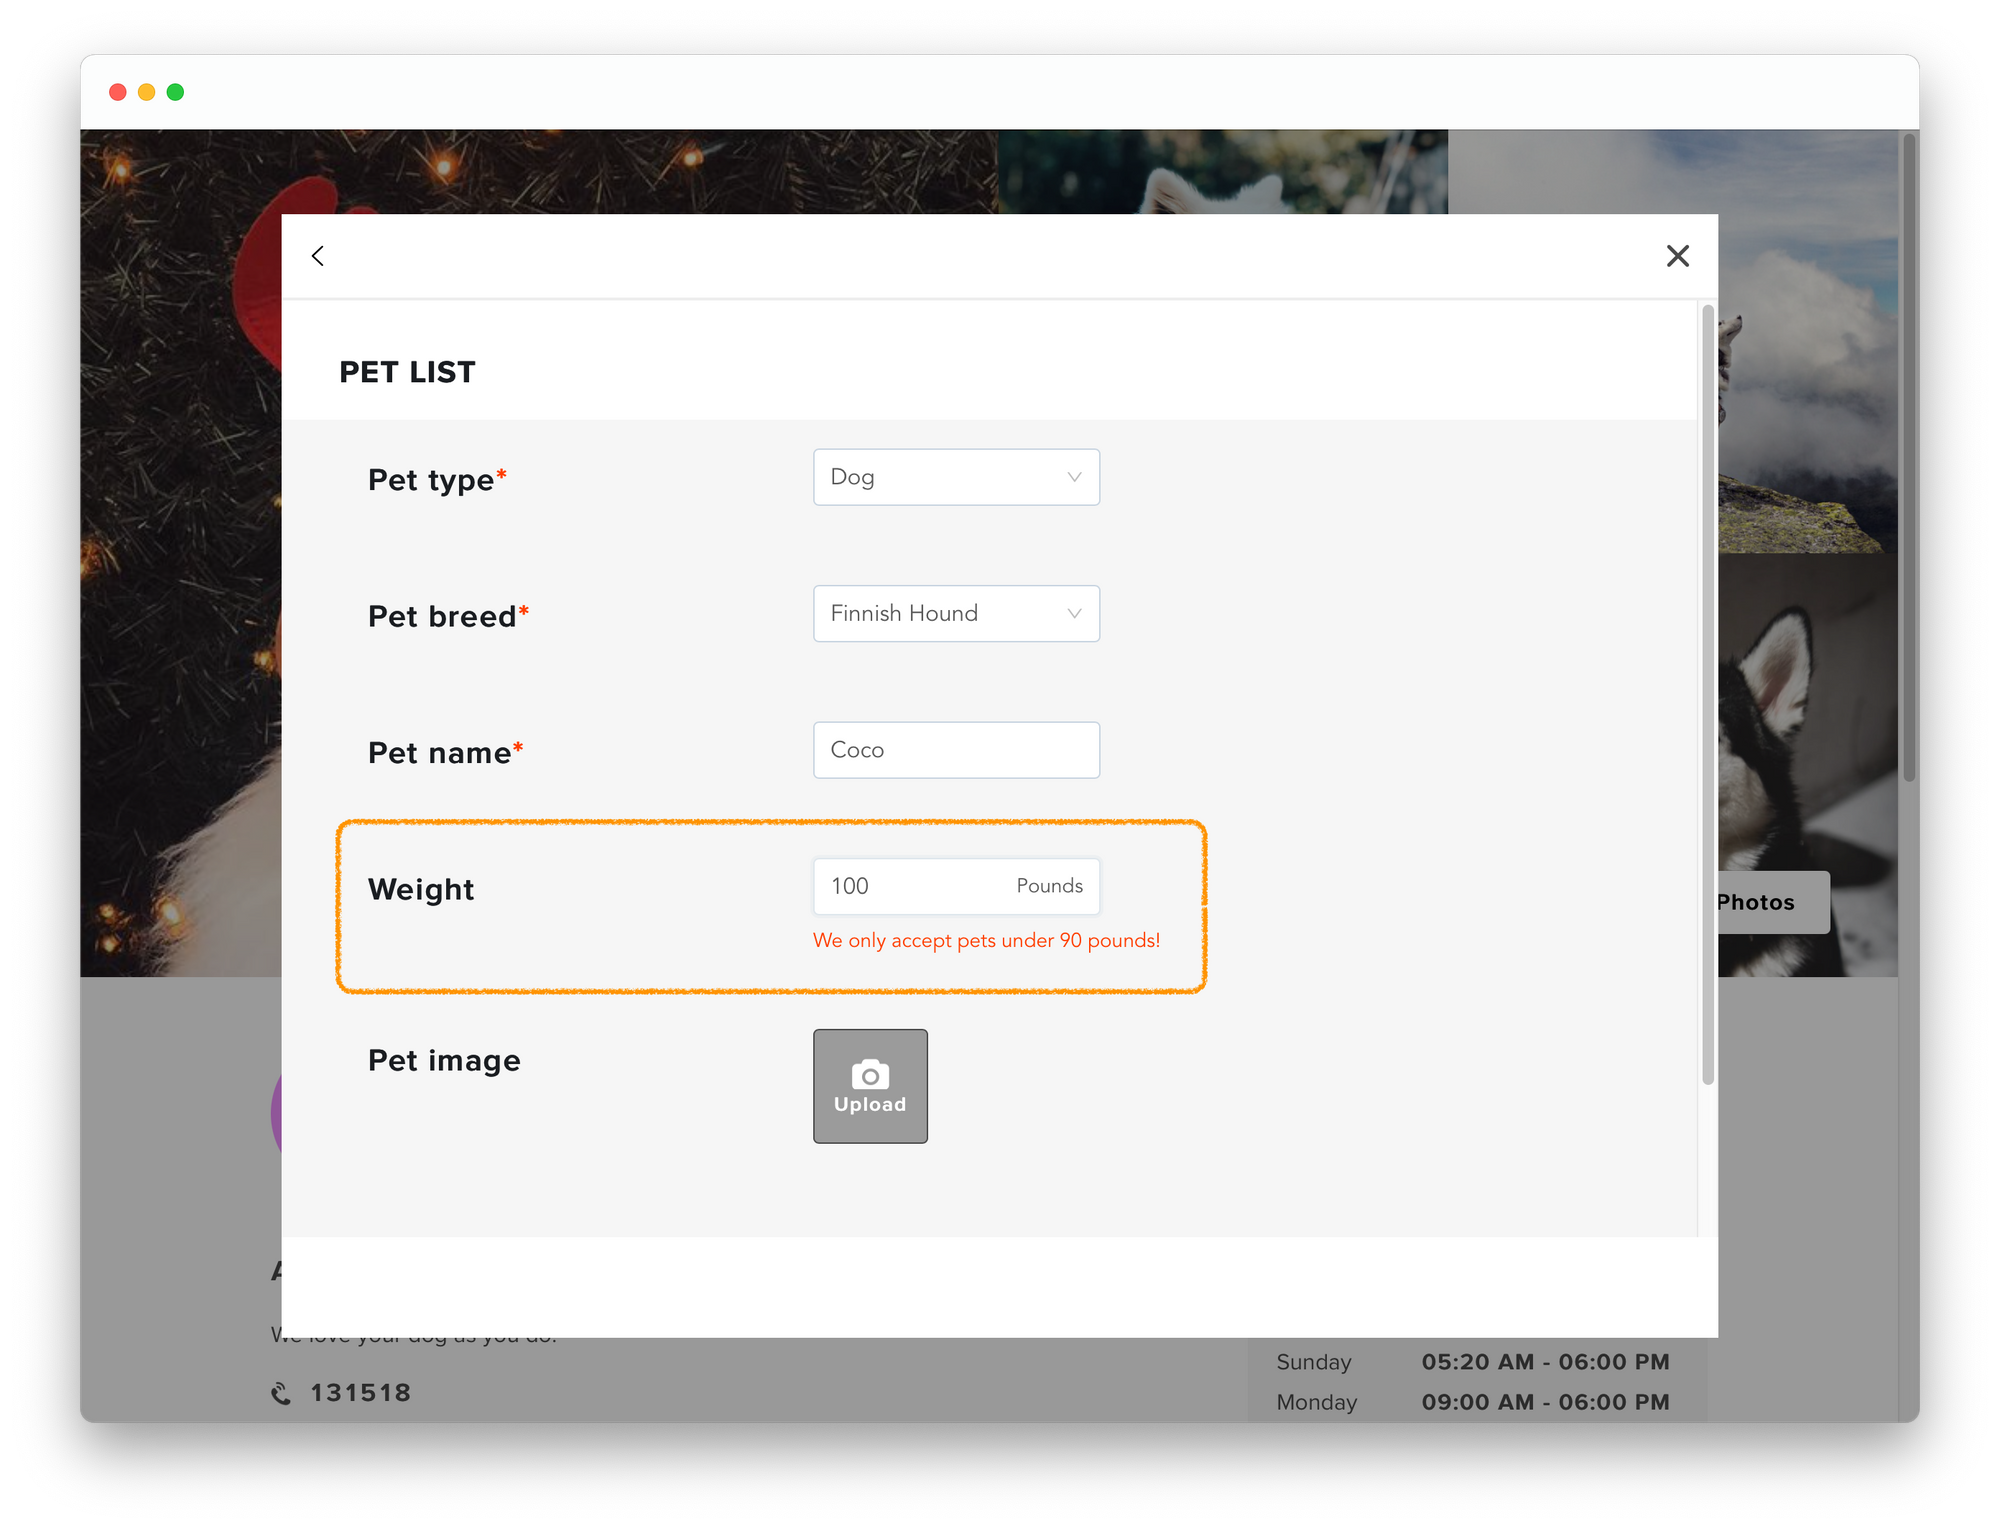Upload a pet image with camera button
Image resolution: width=2000 pixels, height=1529 pixels.
(x=870, y=1086)
